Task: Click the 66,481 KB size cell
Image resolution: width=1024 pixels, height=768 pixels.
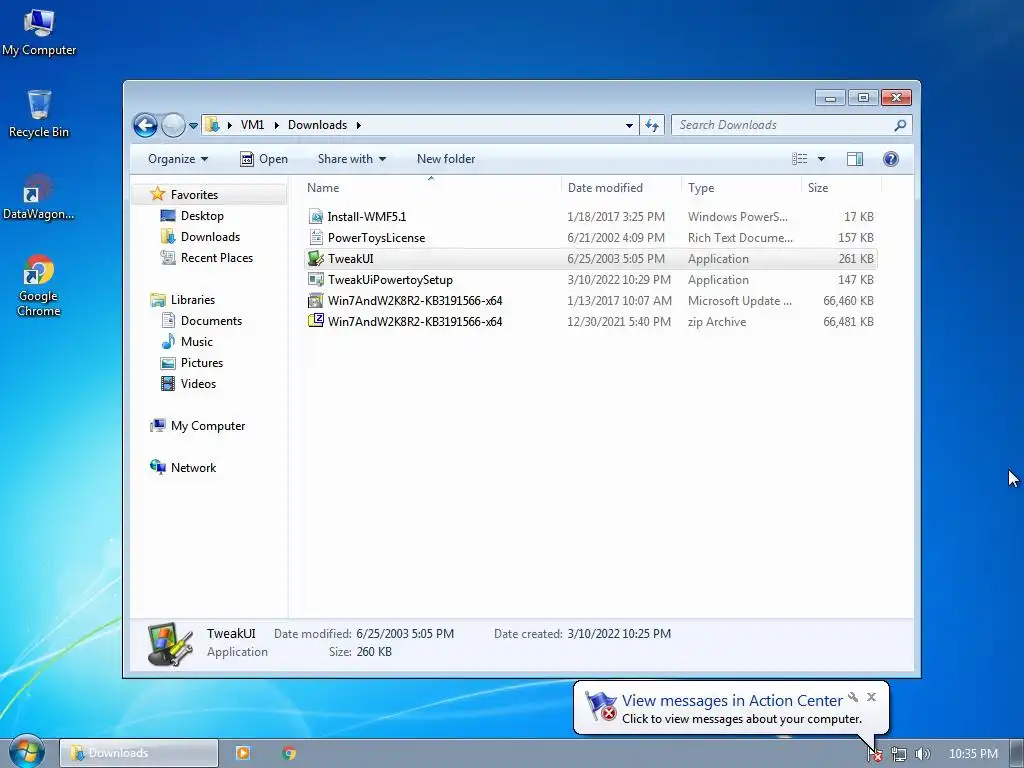Action: [848, 321]
